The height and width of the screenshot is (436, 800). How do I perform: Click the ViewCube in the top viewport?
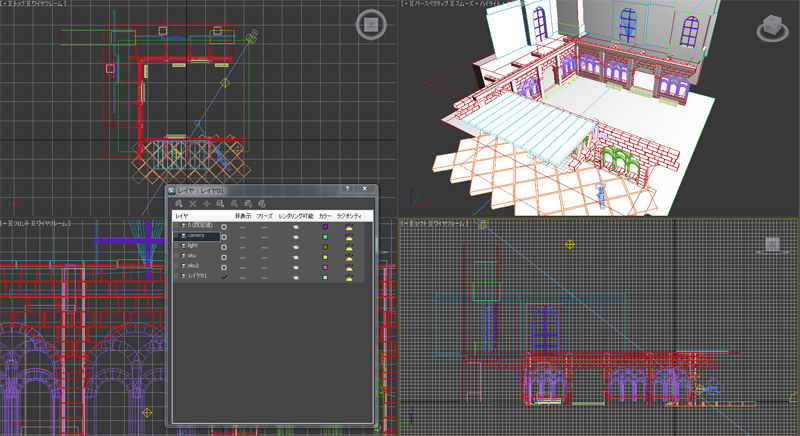370,24
